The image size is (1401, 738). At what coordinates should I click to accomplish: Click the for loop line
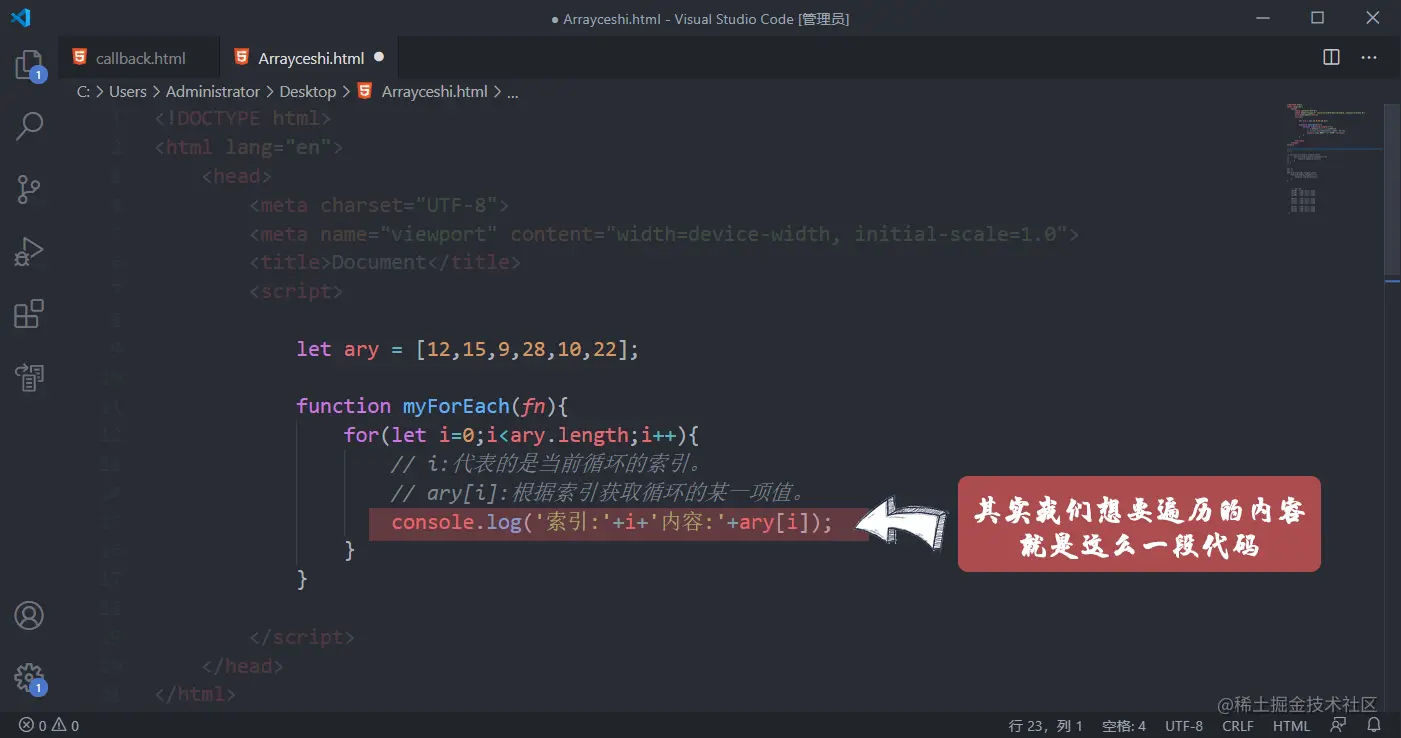[x=521, y=435]
